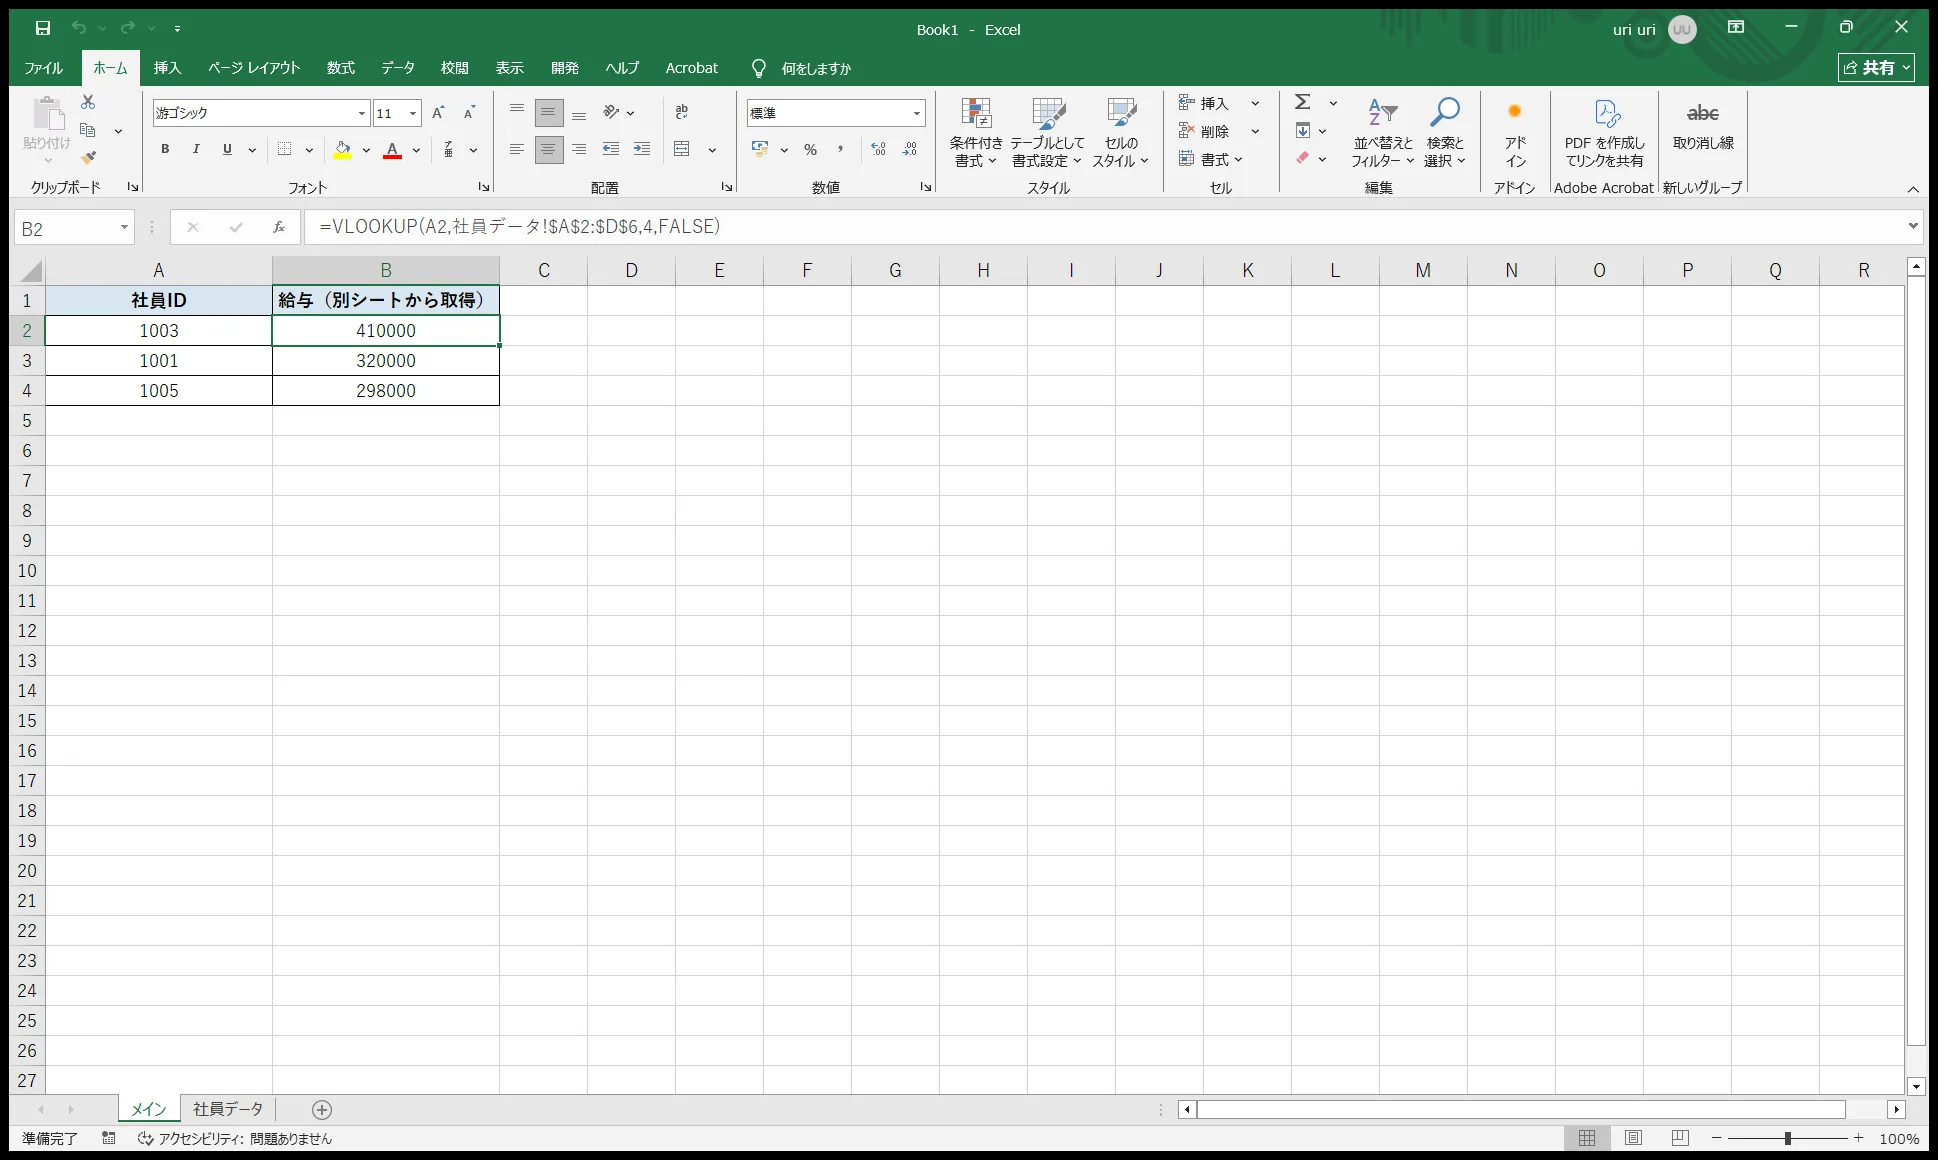Open the File tab
Screen dimensions: 1938x1160
(x=43, y=68)
